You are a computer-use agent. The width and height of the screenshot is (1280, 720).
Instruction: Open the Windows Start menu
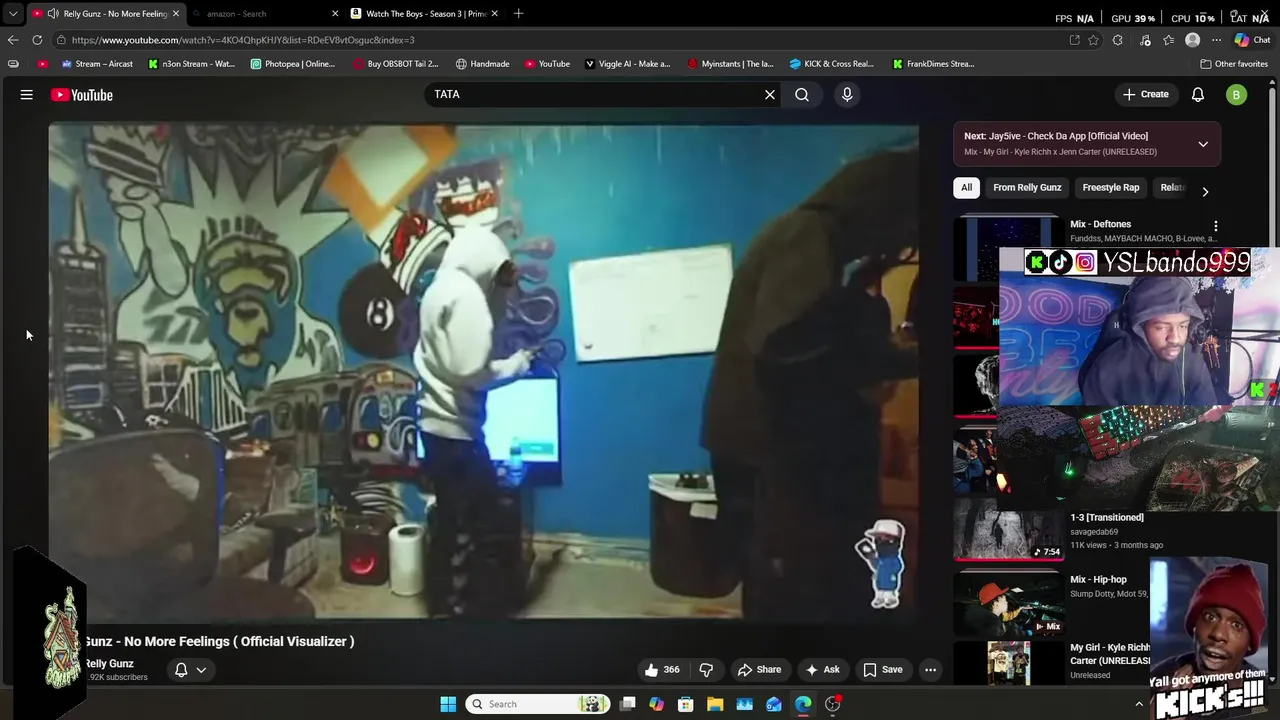[448, 704]
